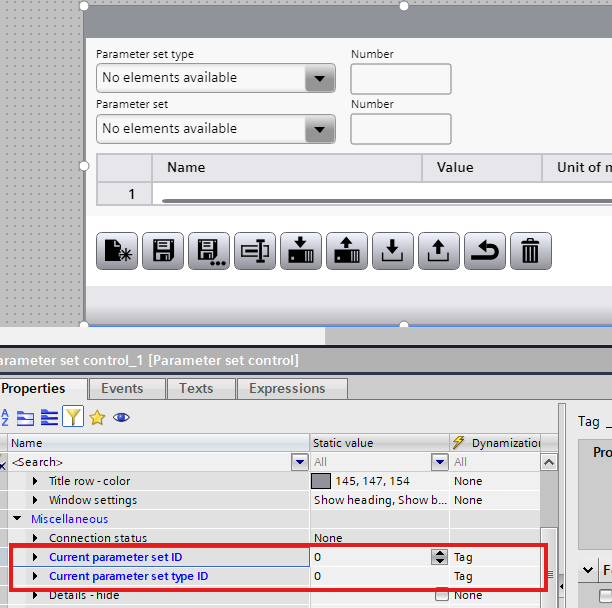Click the yellow star favorites icon

tap(97, 418)
